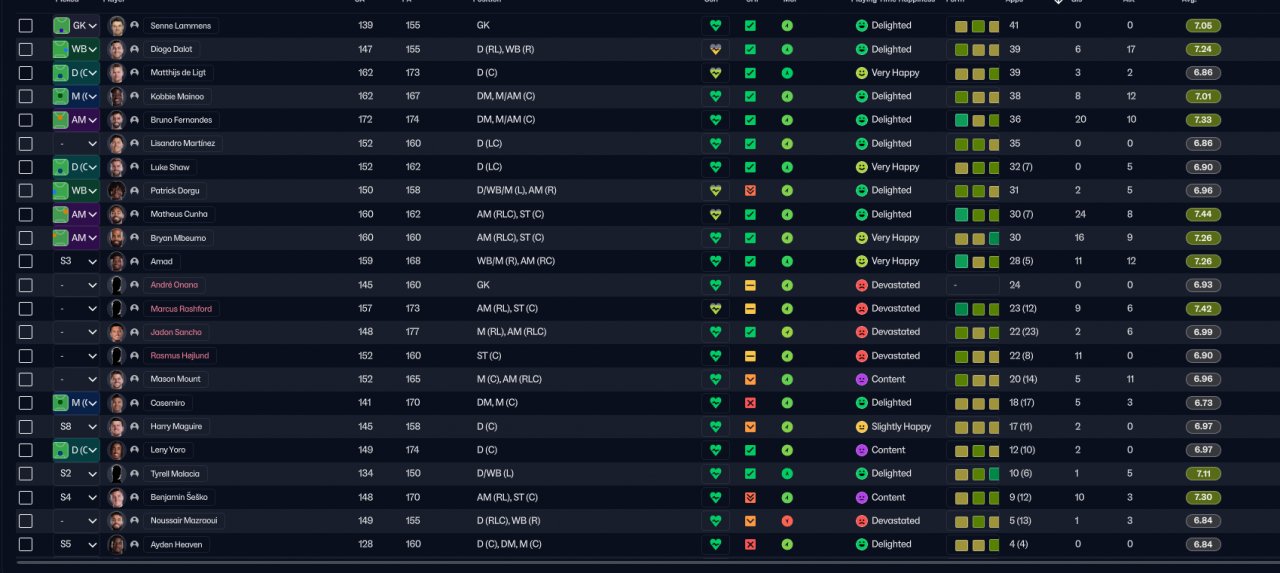Screen dimensions: 1280x573
Task: Open the S8 dropdown for Harry Maguire
Action: [76, 426]
